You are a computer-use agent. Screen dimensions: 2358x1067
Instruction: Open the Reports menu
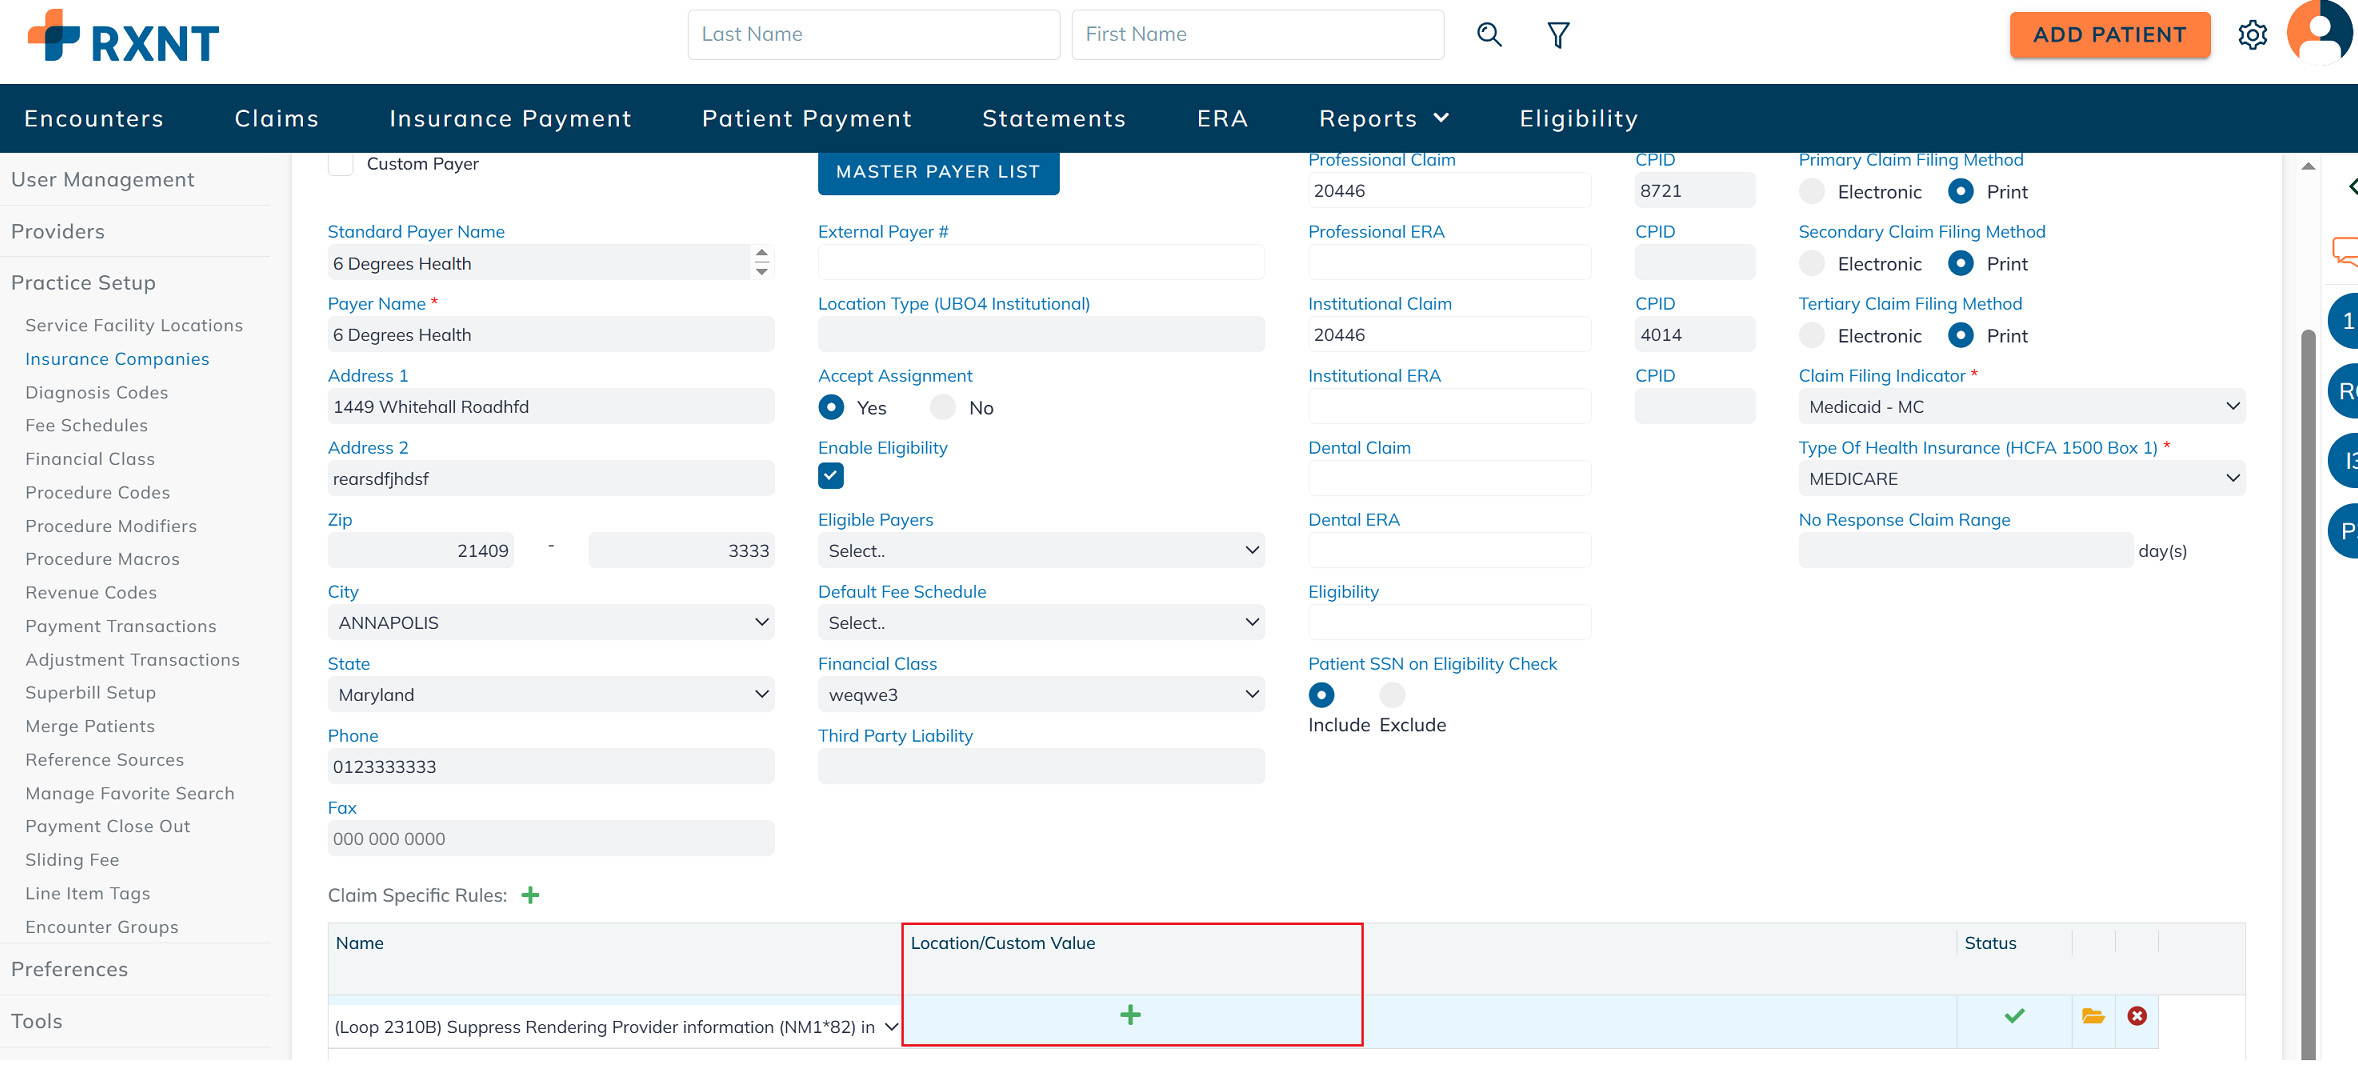(1383, 118)
